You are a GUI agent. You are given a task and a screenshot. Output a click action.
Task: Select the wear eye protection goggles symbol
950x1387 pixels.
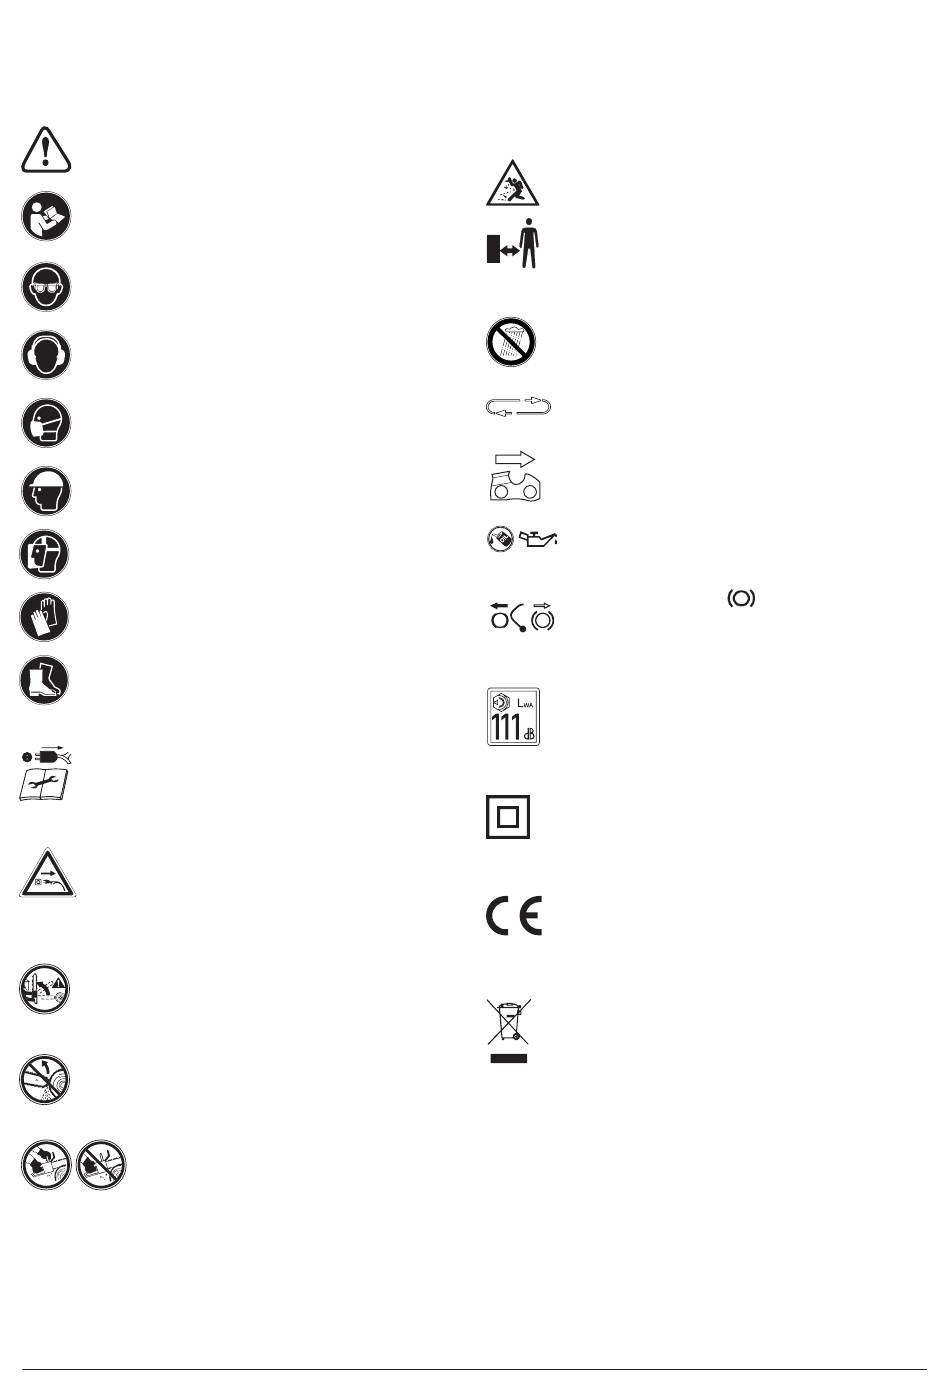pyautogui.click(x=46, y=287)
